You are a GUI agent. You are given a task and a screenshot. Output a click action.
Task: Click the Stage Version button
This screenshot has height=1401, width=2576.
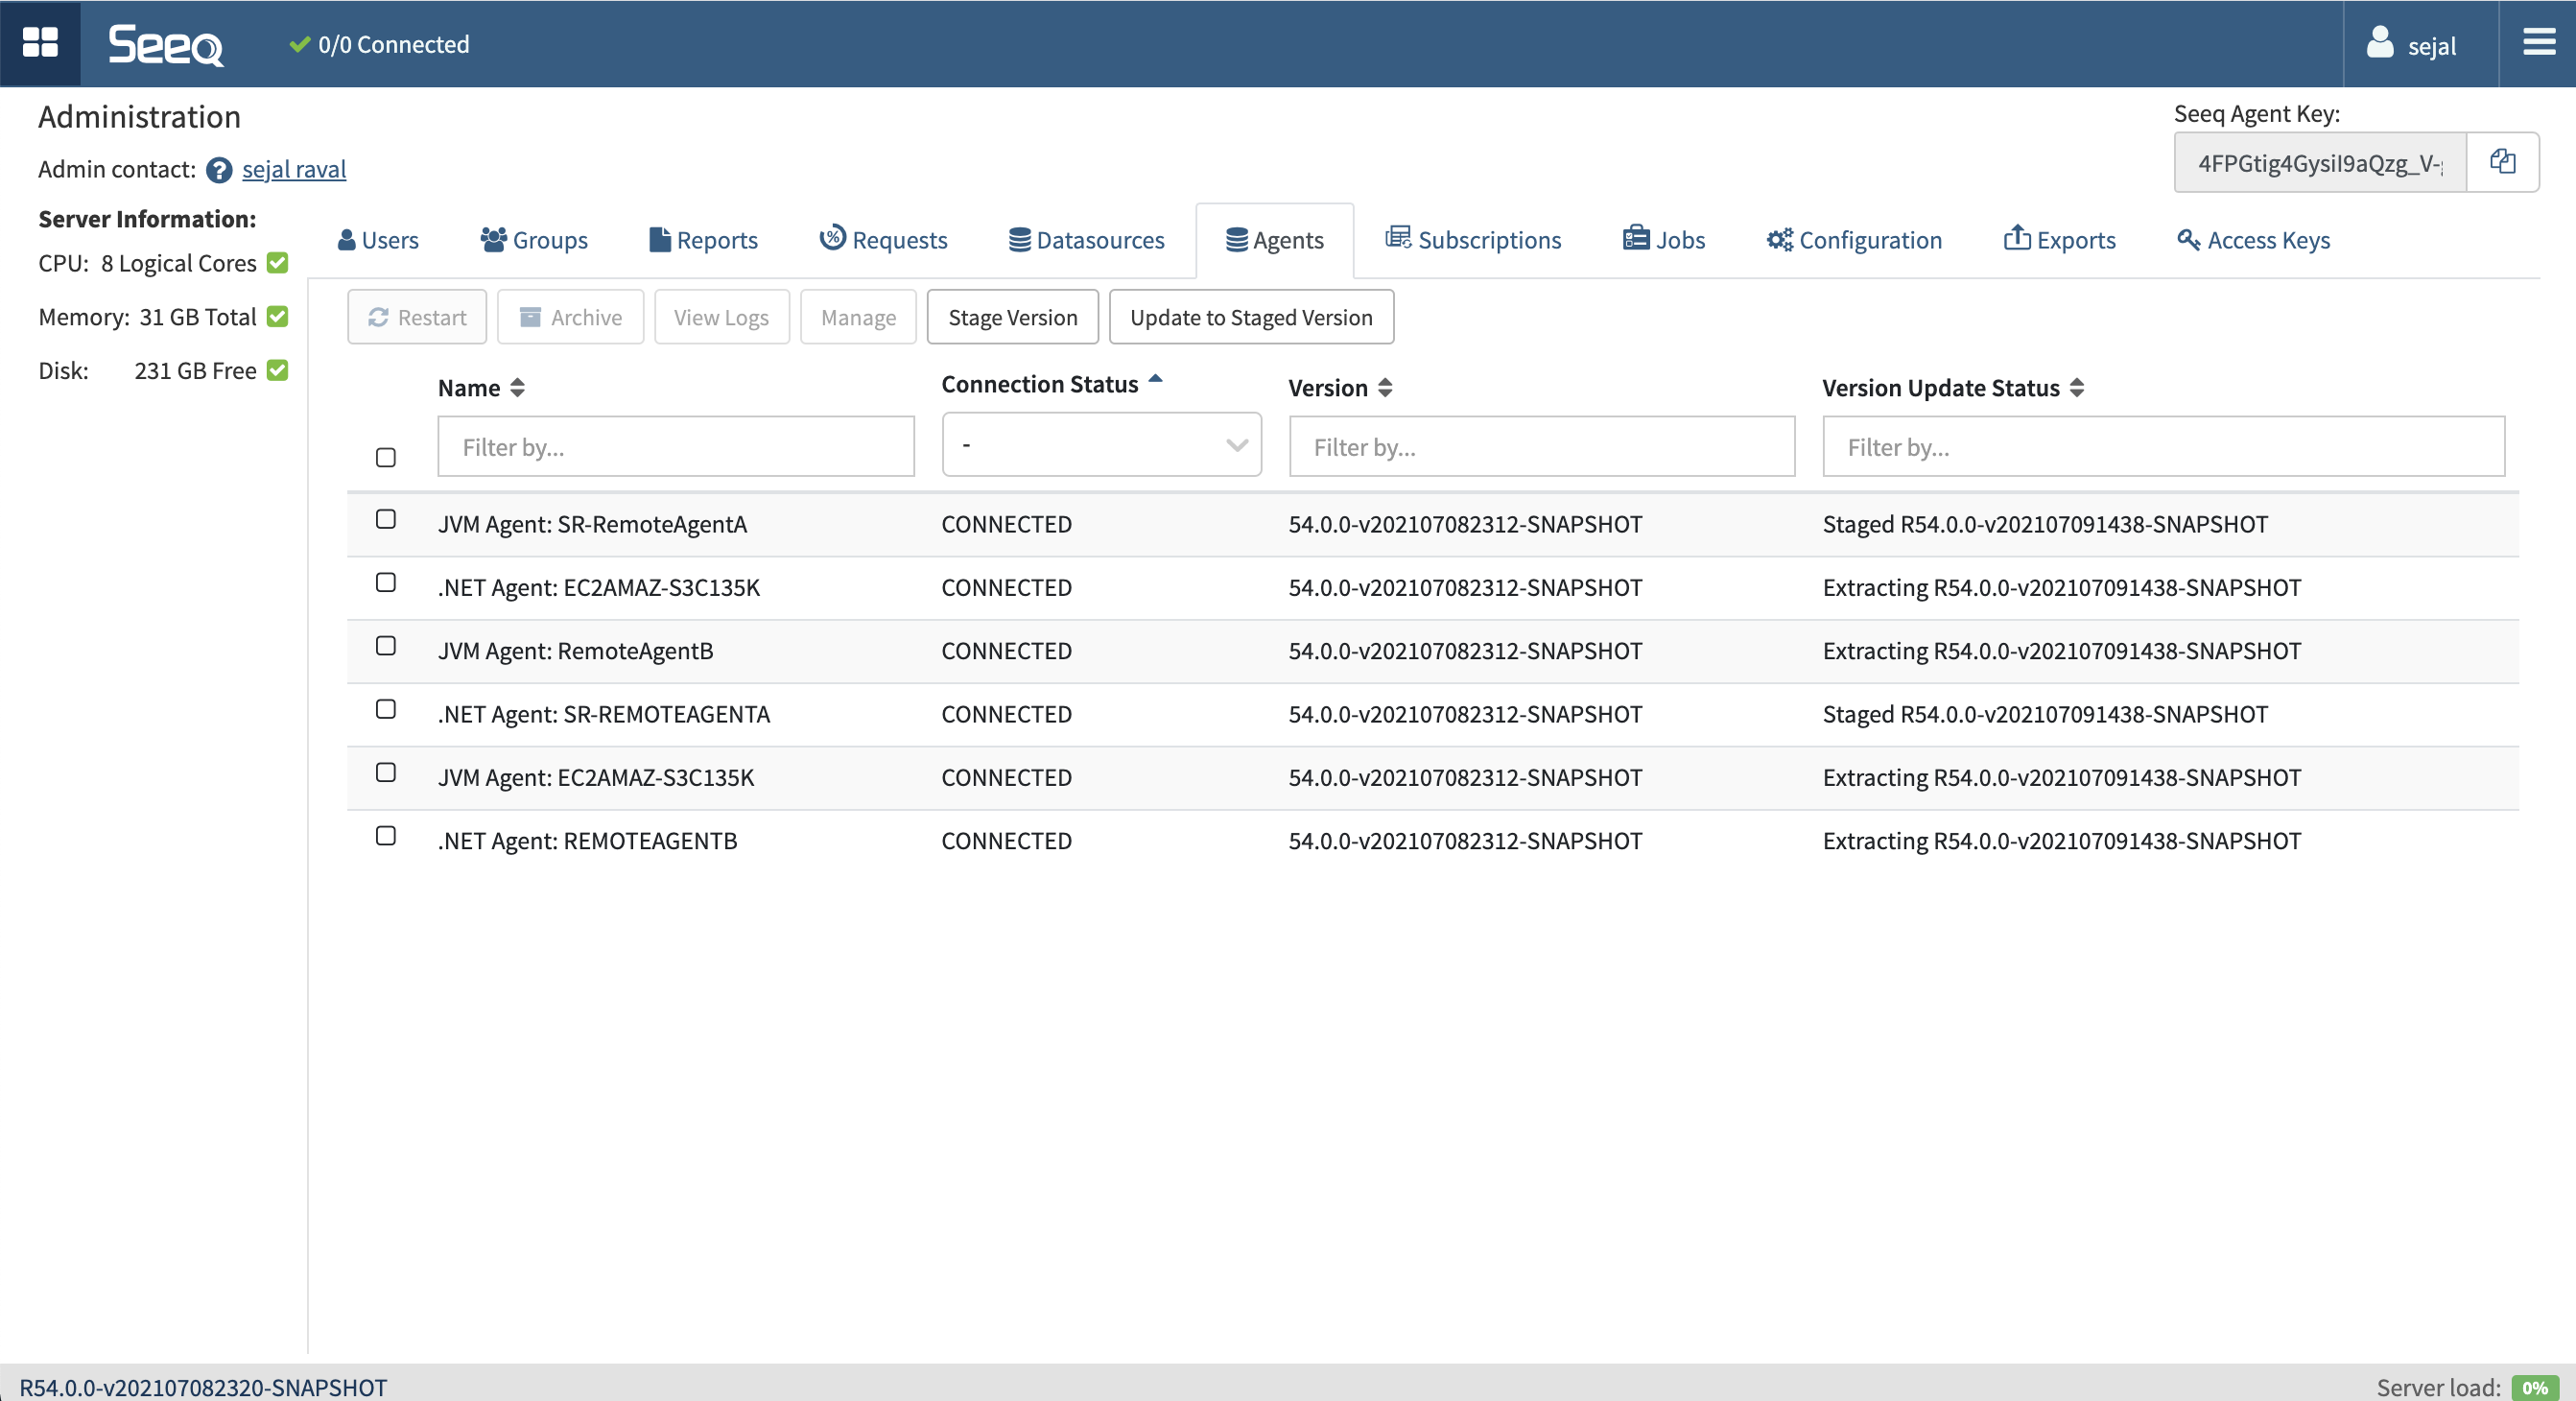click(x=1012, y=317)
